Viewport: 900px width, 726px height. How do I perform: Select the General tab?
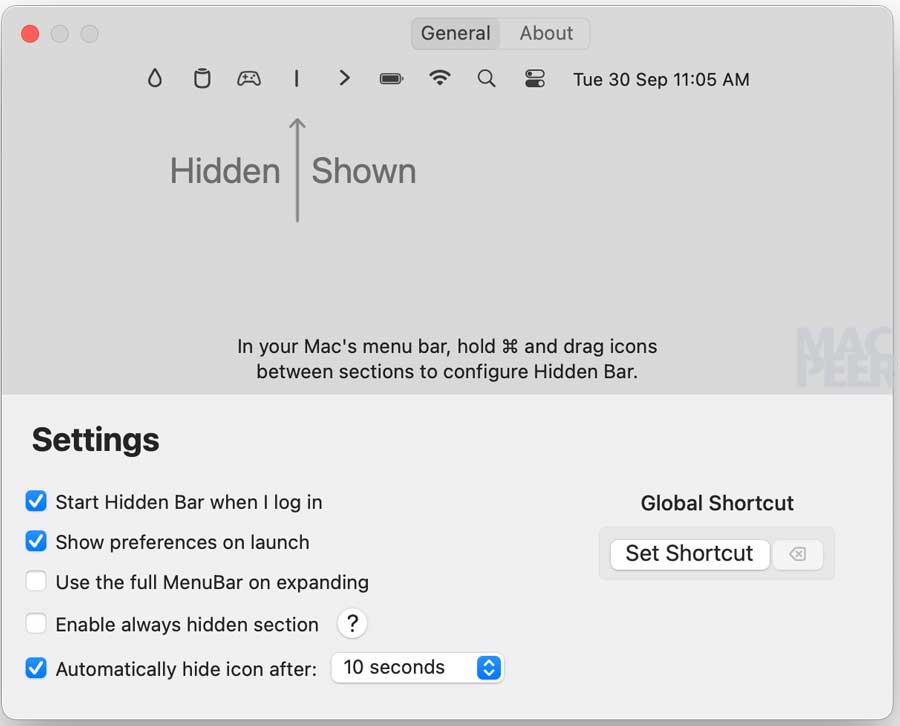(x=455, y=33)
